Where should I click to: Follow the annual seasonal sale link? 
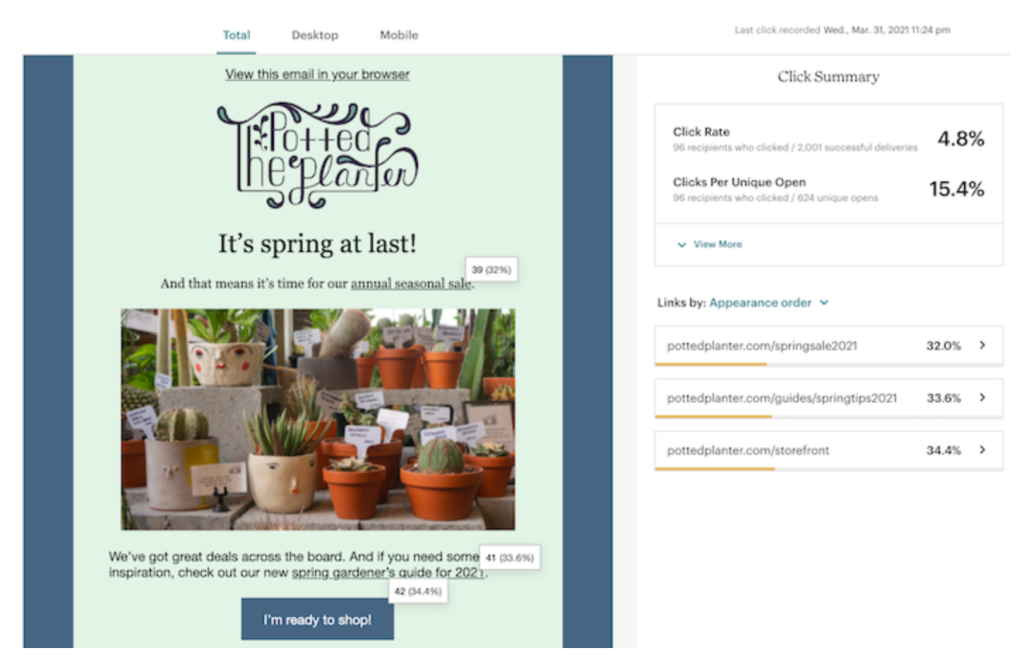coord(411,284)
